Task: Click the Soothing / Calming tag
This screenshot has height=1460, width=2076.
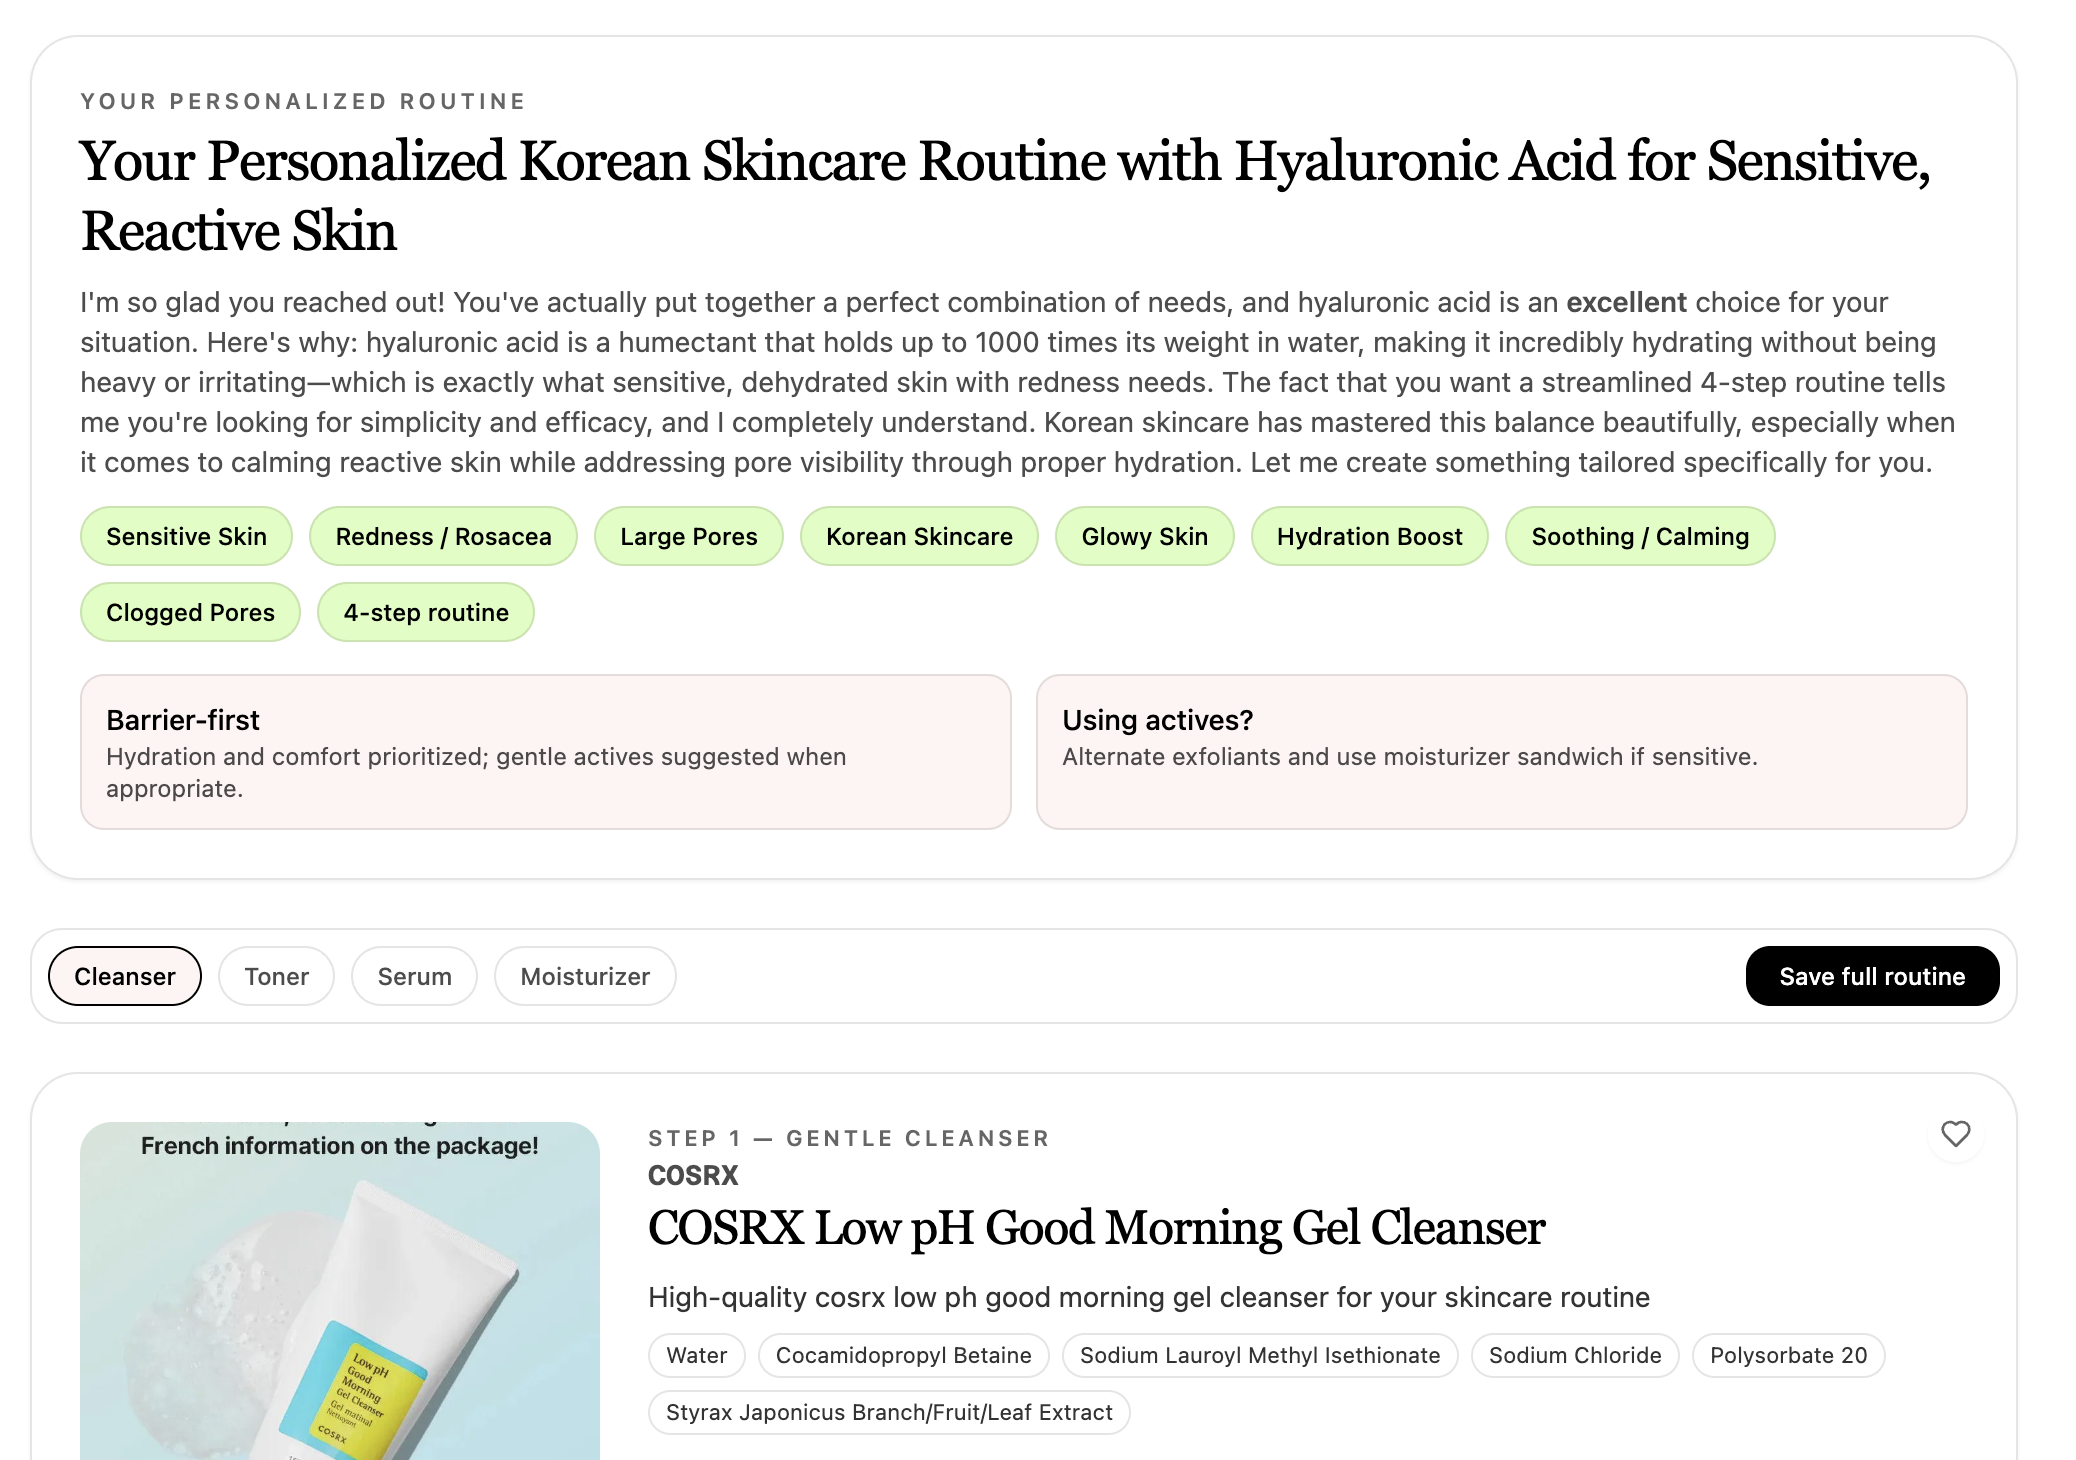Action: 1638,536
